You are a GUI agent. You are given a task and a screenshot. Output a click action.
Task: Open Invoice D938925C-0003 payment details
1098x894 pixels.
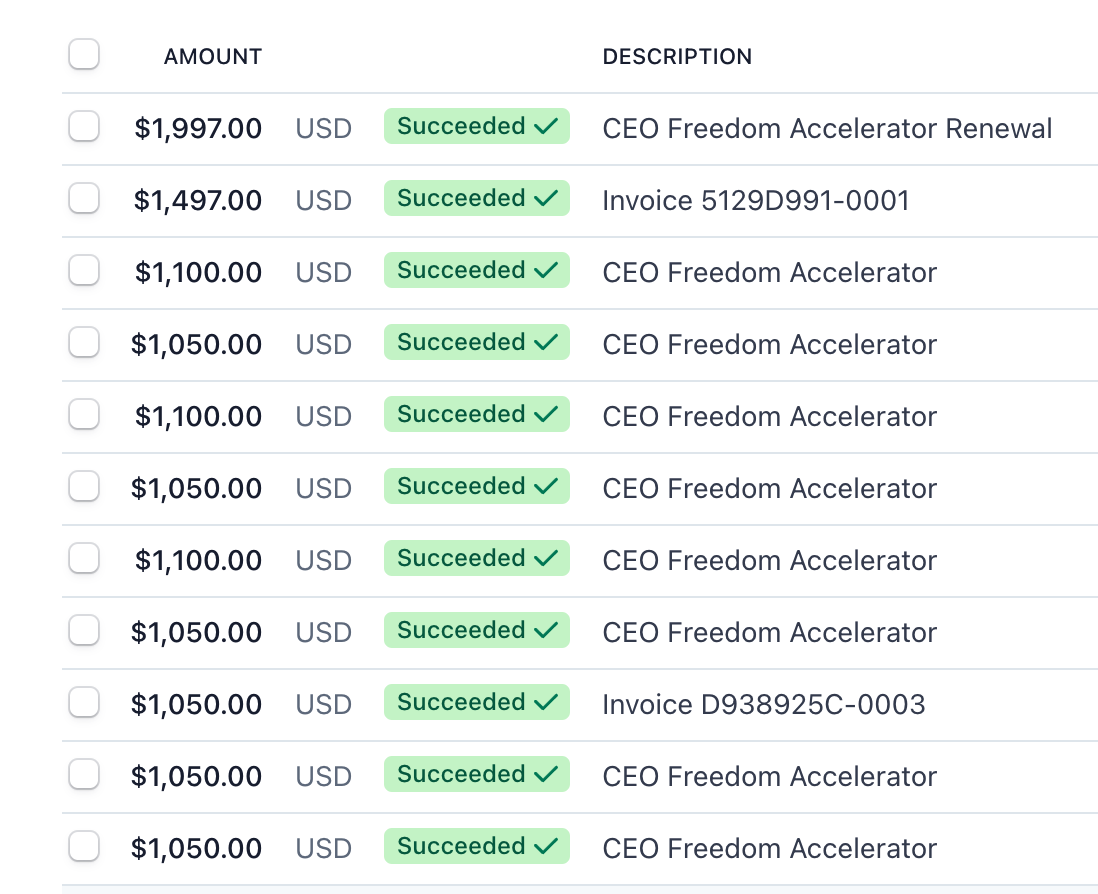(x=764, y=705)
